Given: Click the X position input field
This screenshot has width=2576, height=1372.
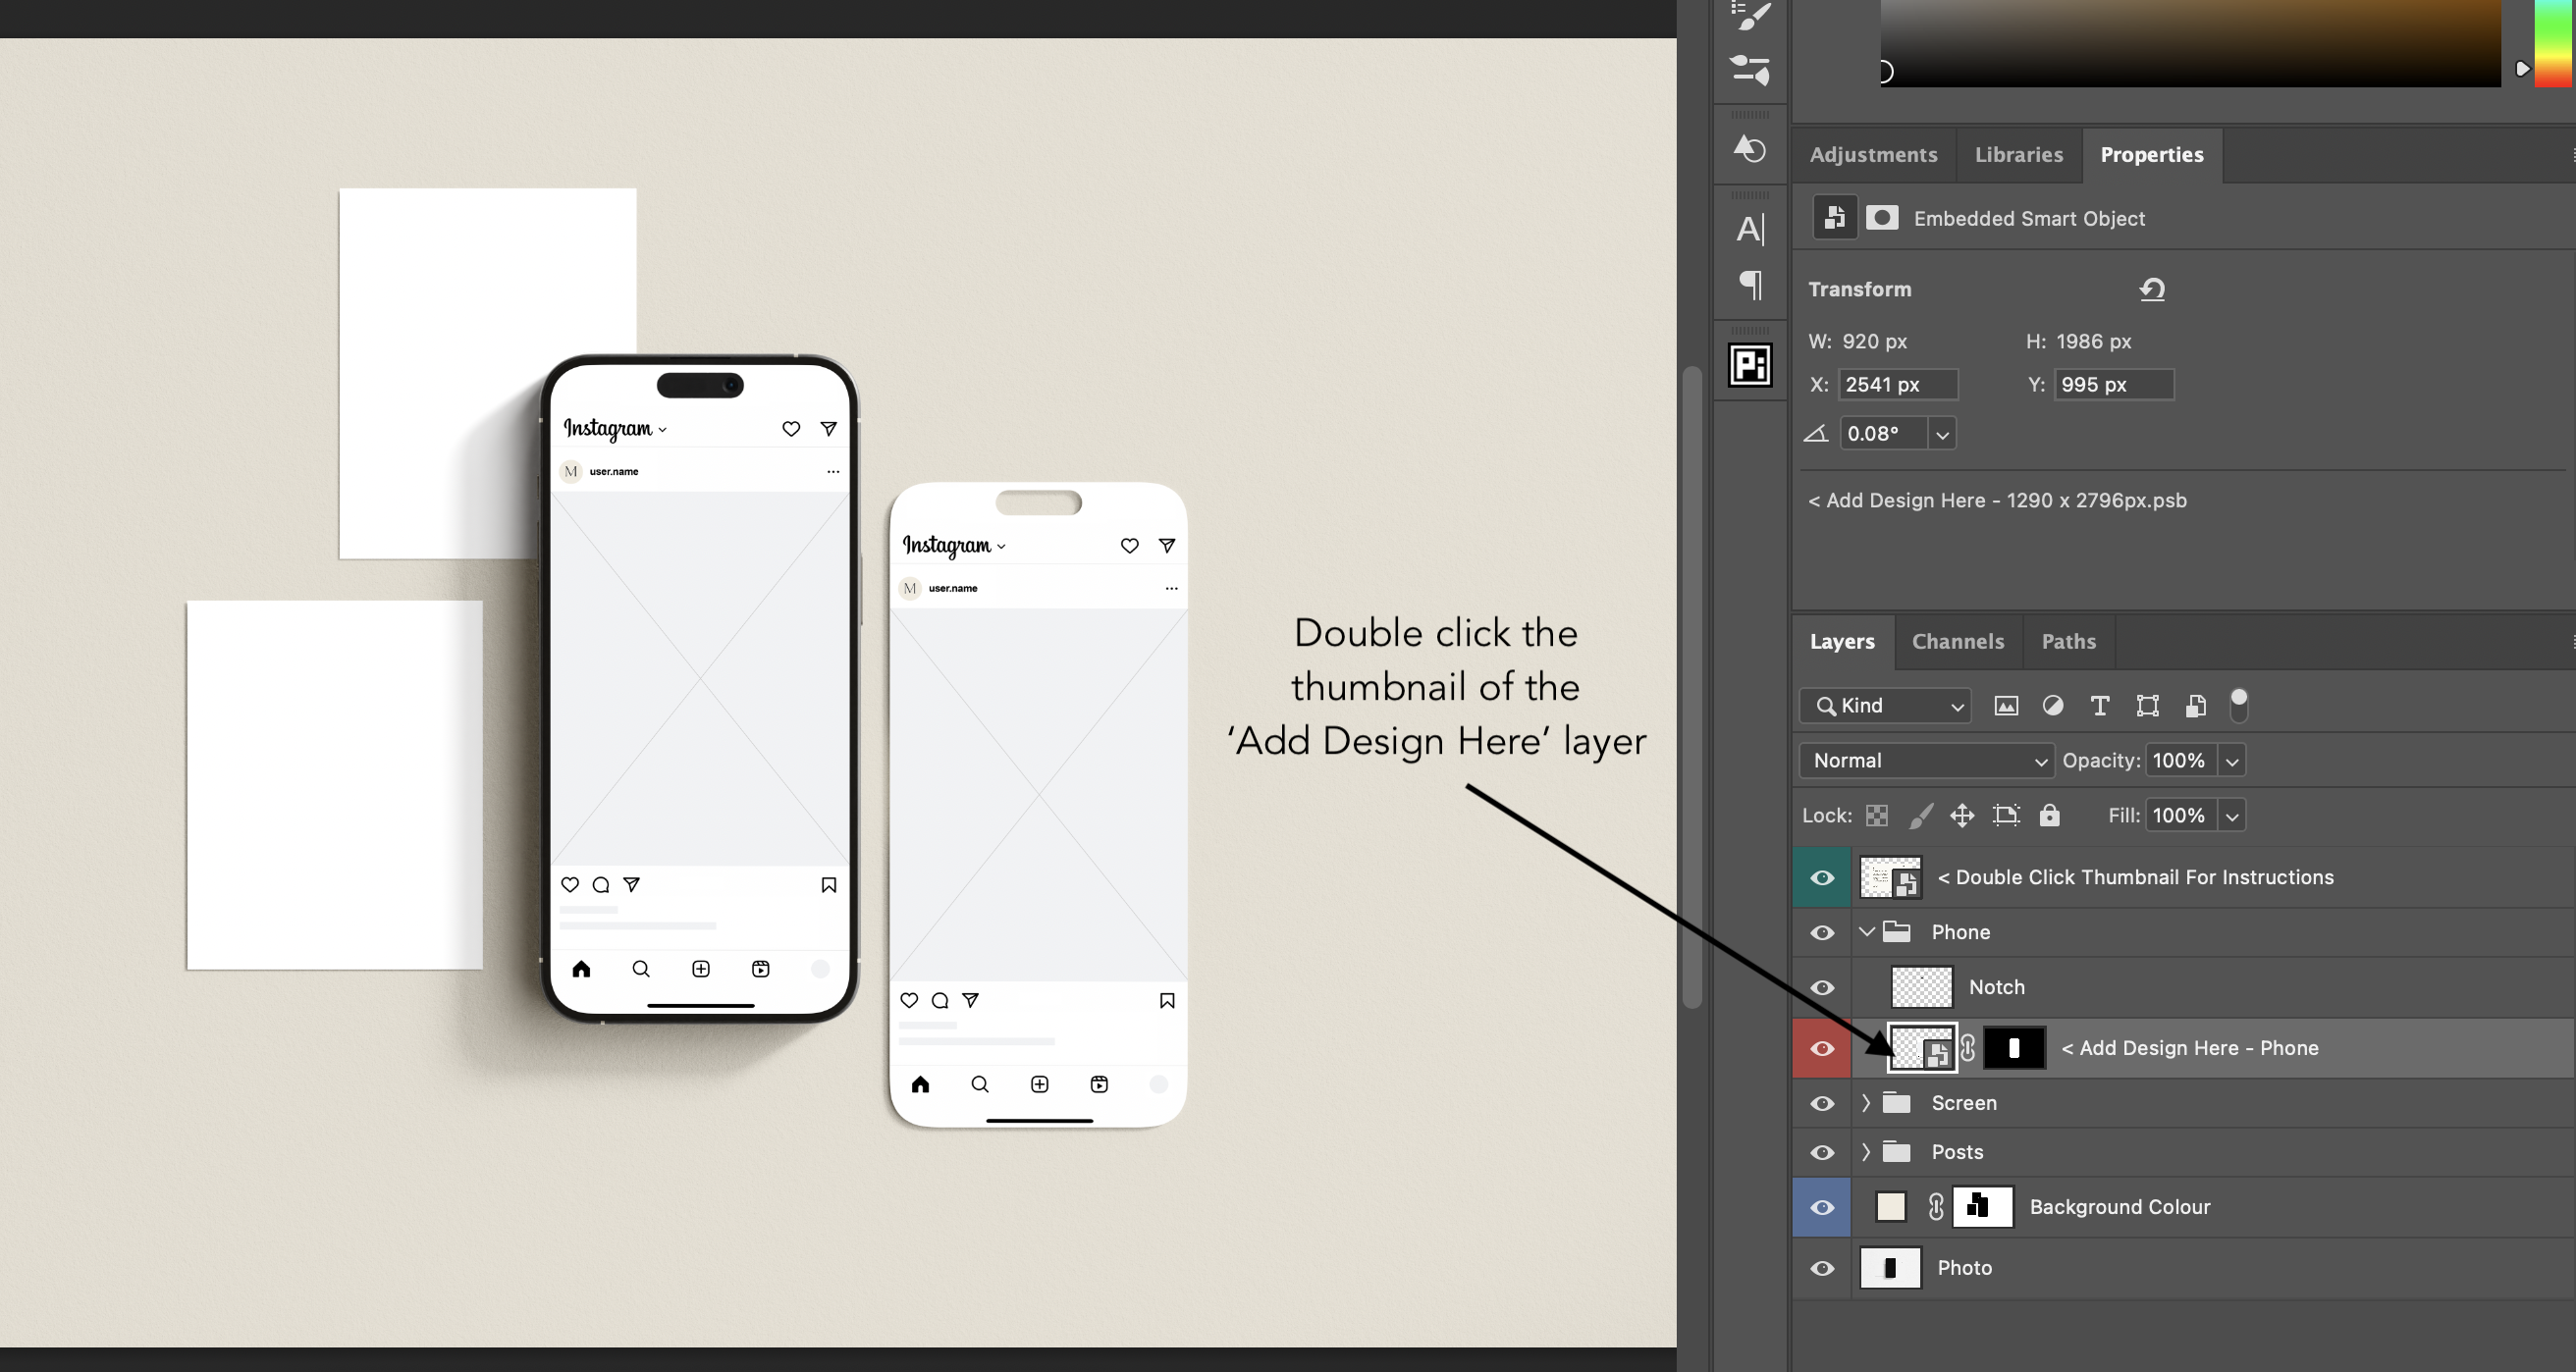Looking at the screenshot, I should point(1896,385).
